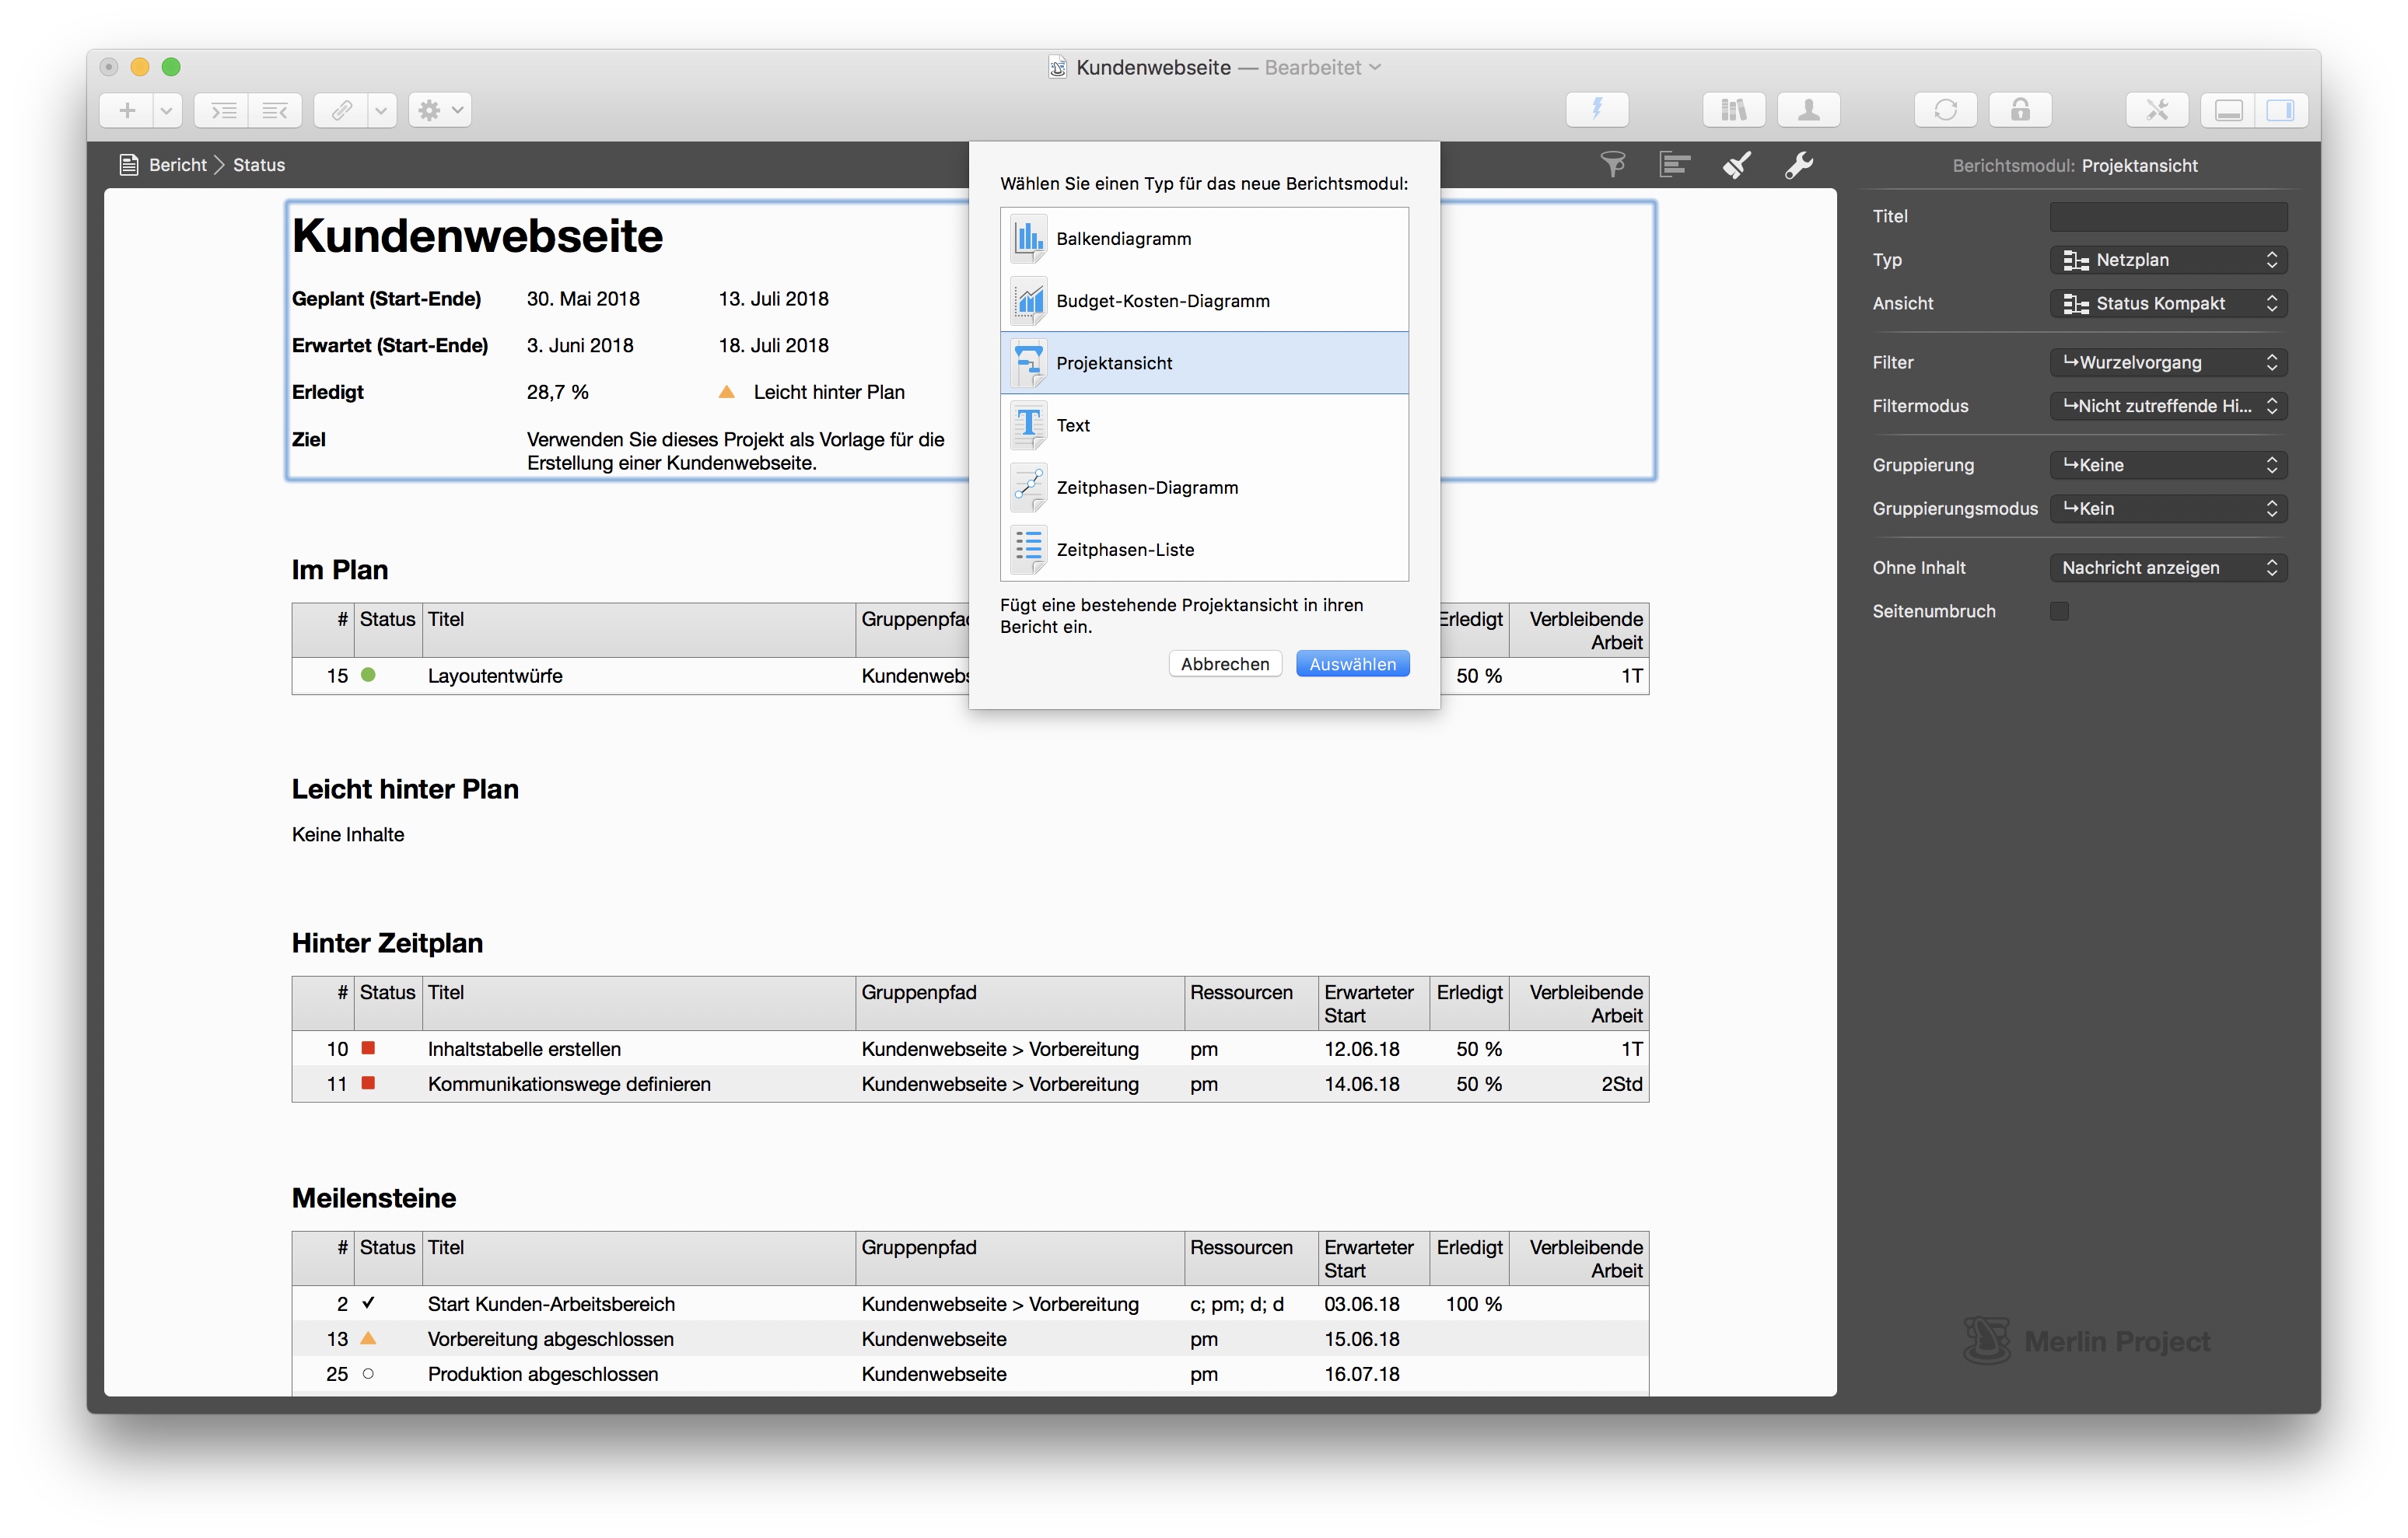Click the Layoutentwürfe row title

coord(495,676)
